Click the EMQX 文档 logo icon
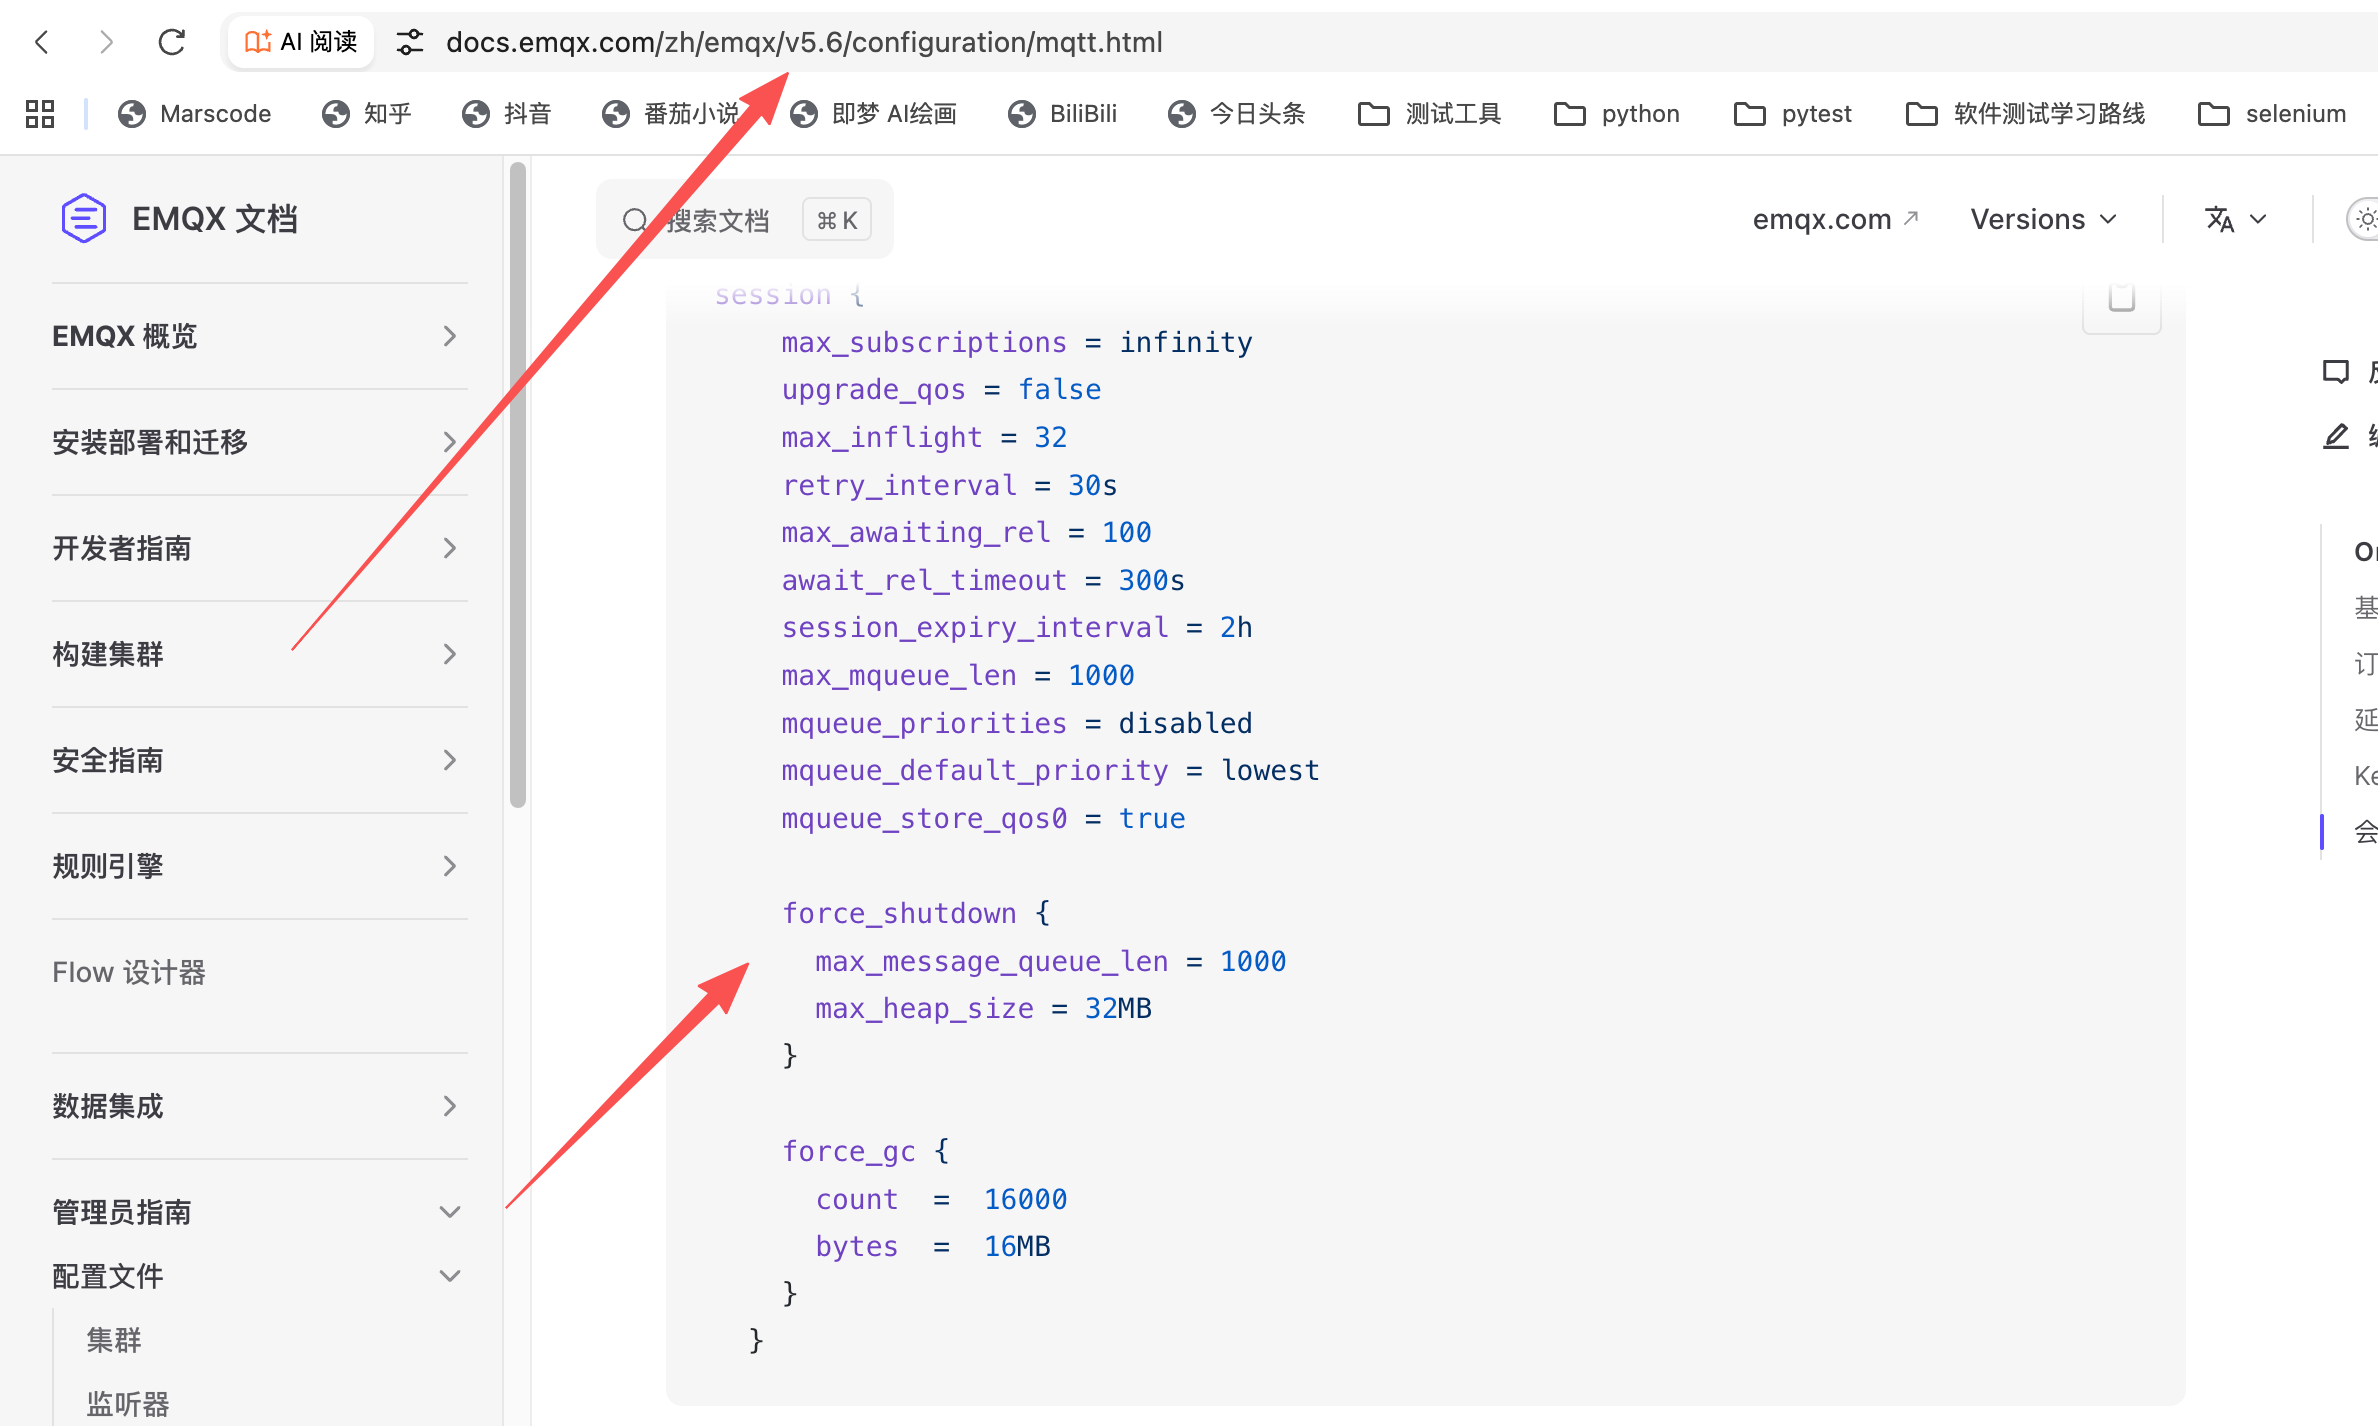 [83, 218]
